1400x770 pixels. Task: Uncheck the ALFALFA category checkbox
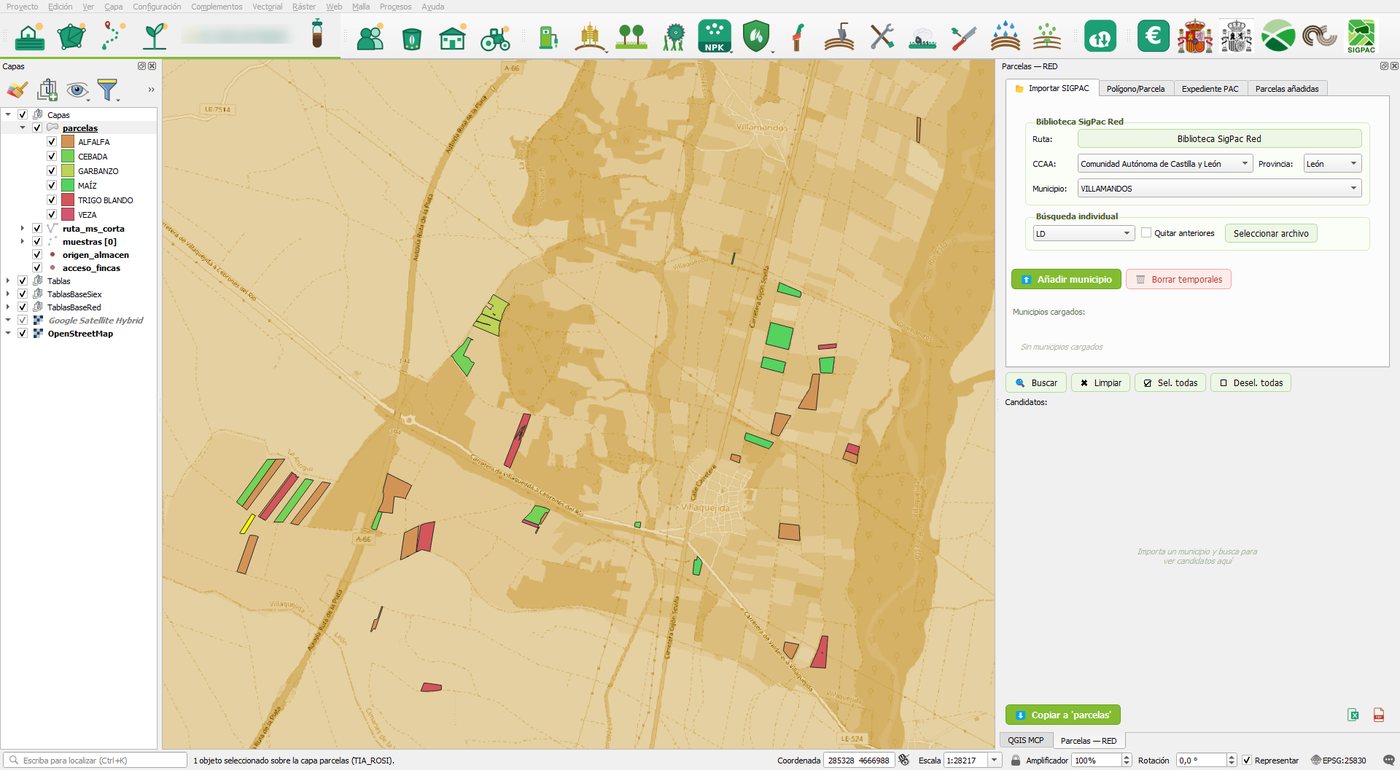pos(51,142)
